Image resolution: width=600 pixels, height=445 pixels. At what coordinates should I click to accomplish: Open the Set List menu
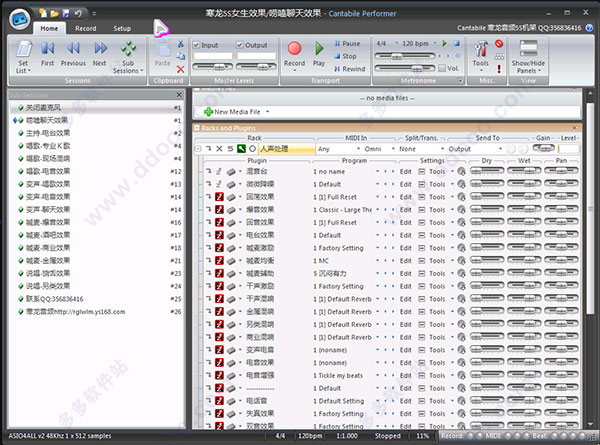pyautogui.click(x=23, y=57)
